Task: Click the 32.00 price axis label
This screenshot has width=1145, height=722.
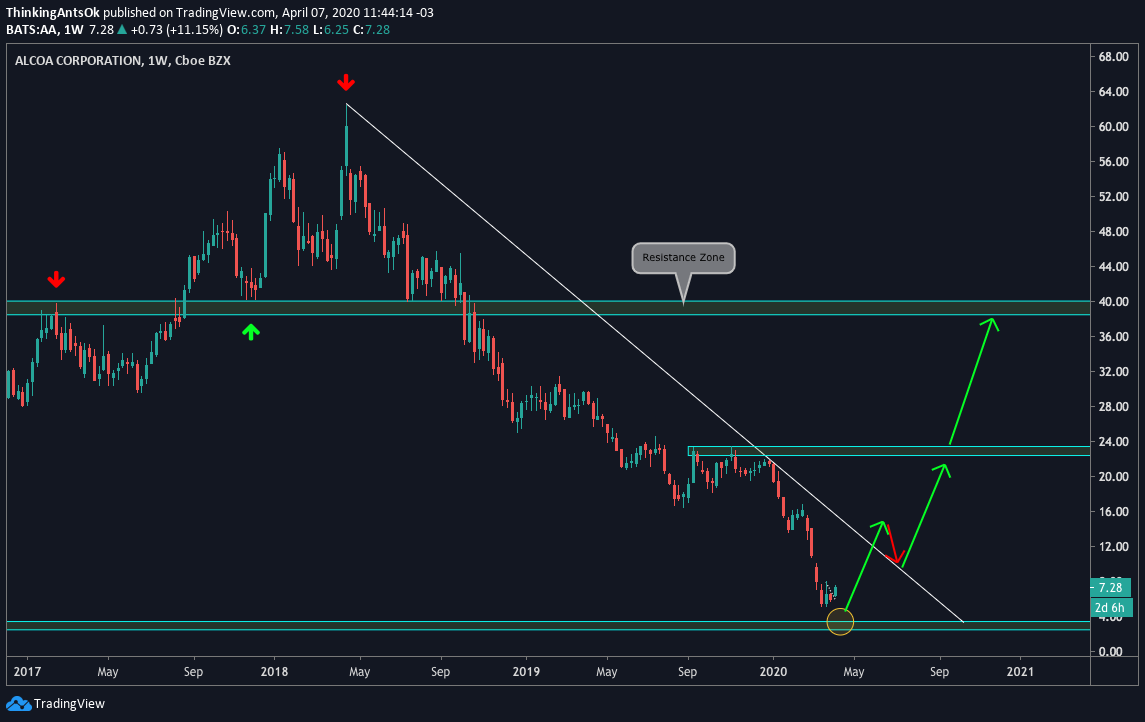Action: pos(1114,372)
